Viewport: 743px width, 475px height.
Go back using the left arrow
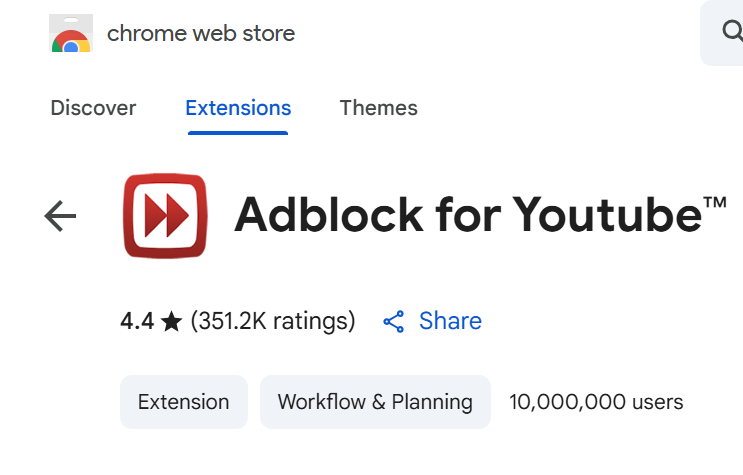point(61,216)
